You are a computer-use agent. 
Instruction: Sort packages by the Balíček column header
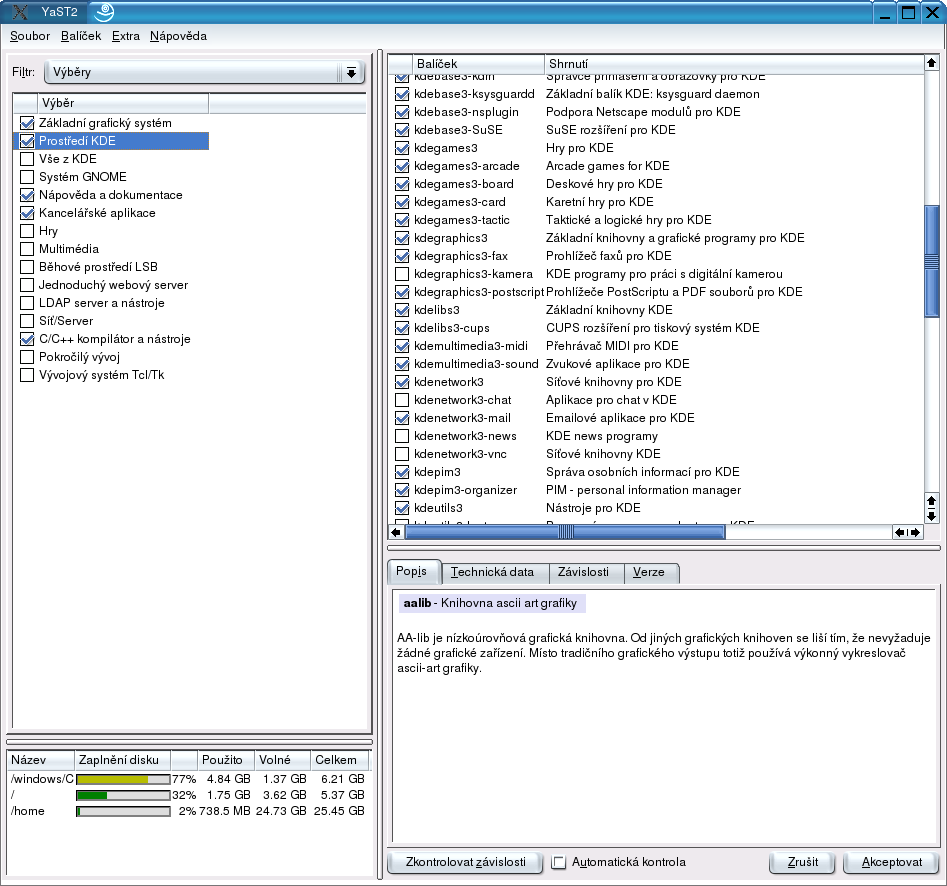tap(478, 63)
